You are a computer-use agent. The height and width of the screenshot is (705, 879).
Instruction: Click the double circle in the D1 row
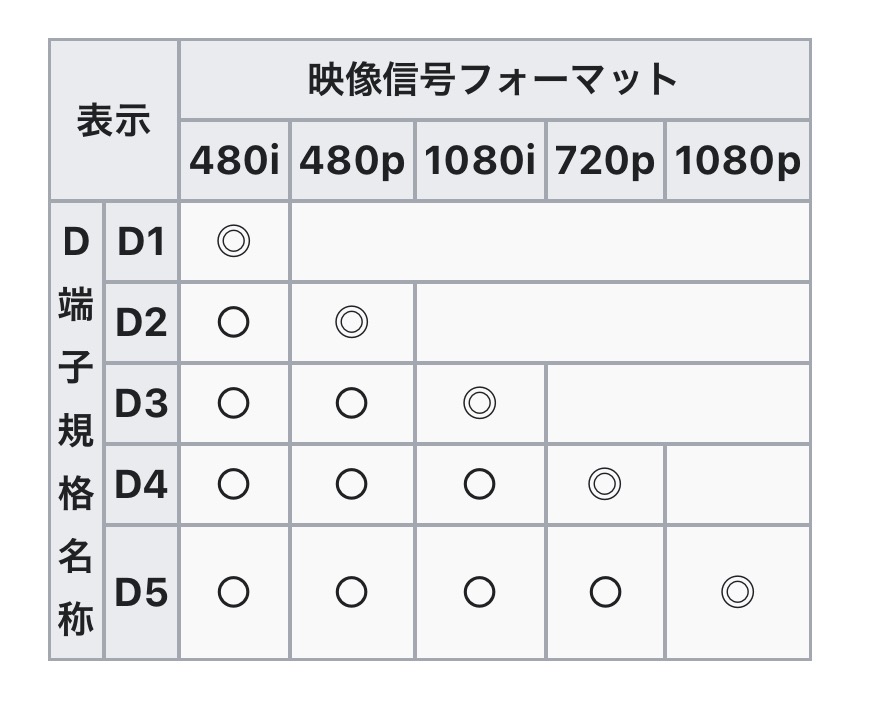[x=233, y=241]
